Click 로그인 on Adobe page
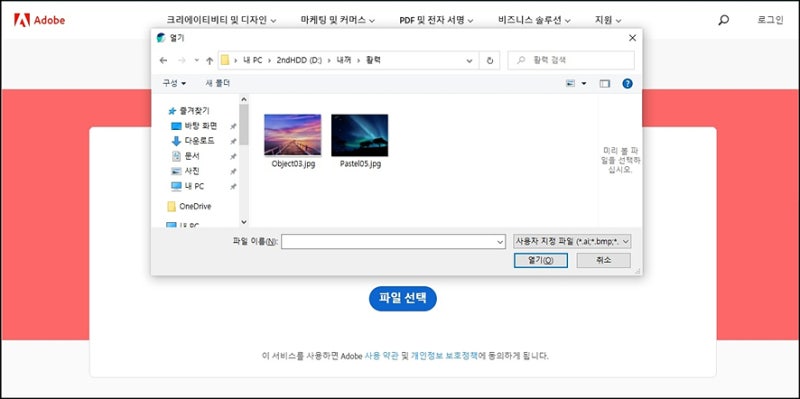Screen dimensions: 800x399 pos(770,20)
